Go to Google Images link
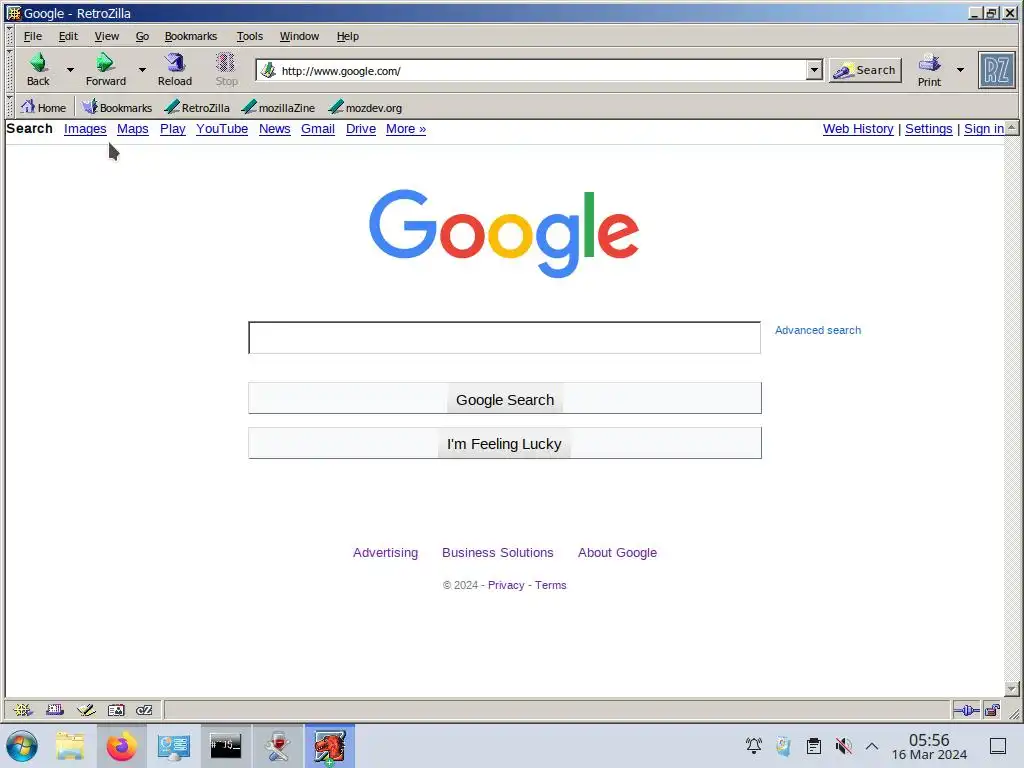This screenshot has height=768, width=1024. 85,129
